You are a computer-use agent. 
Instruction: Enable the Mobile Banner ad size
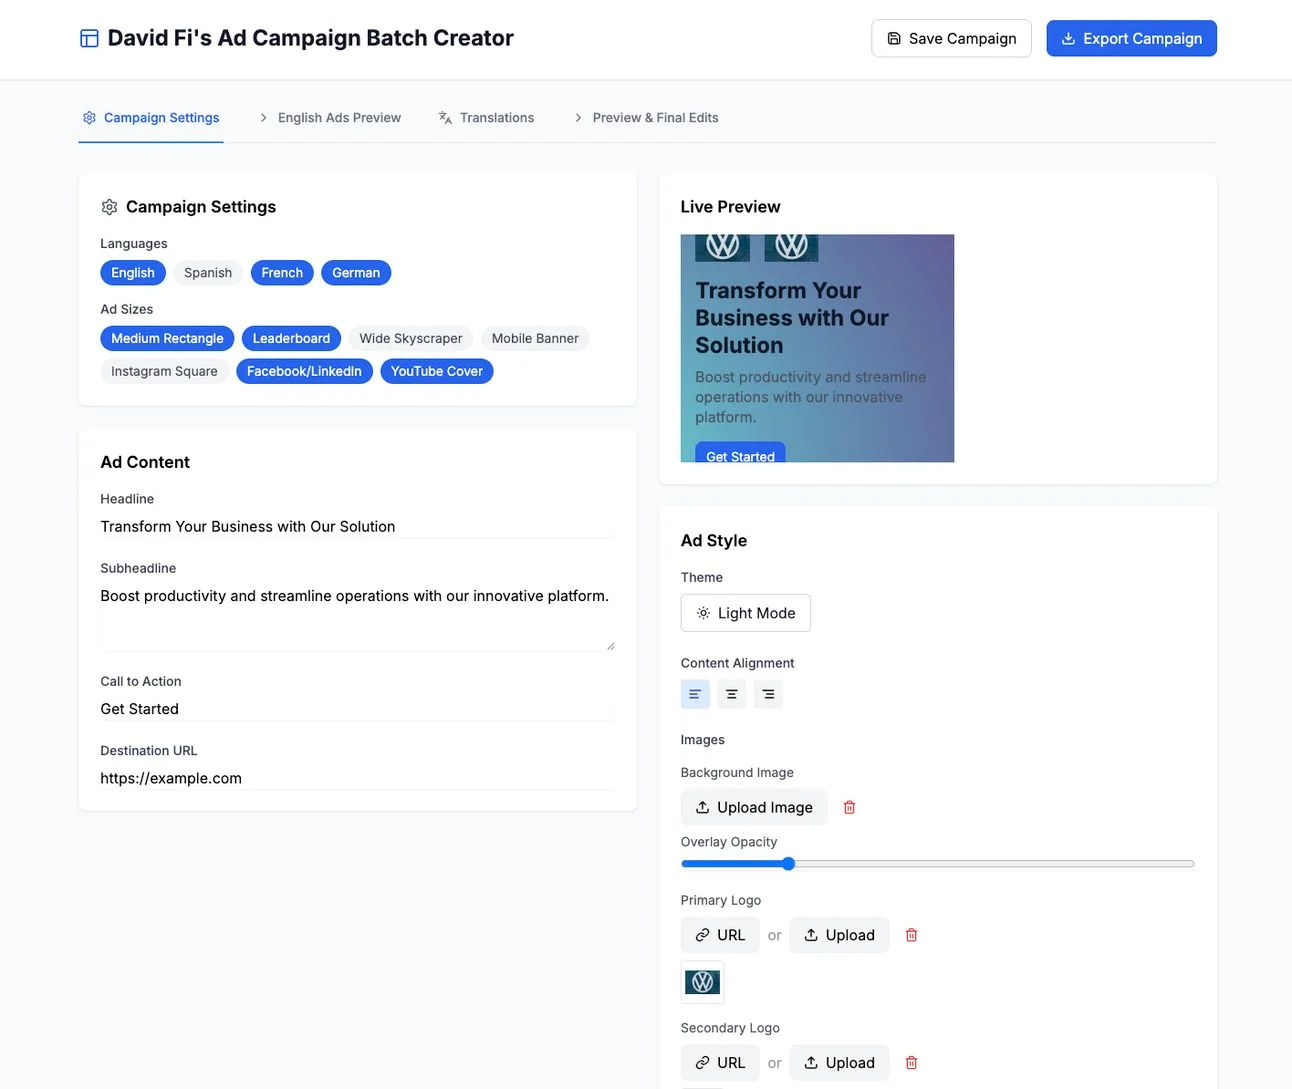(x=535, y=339)
